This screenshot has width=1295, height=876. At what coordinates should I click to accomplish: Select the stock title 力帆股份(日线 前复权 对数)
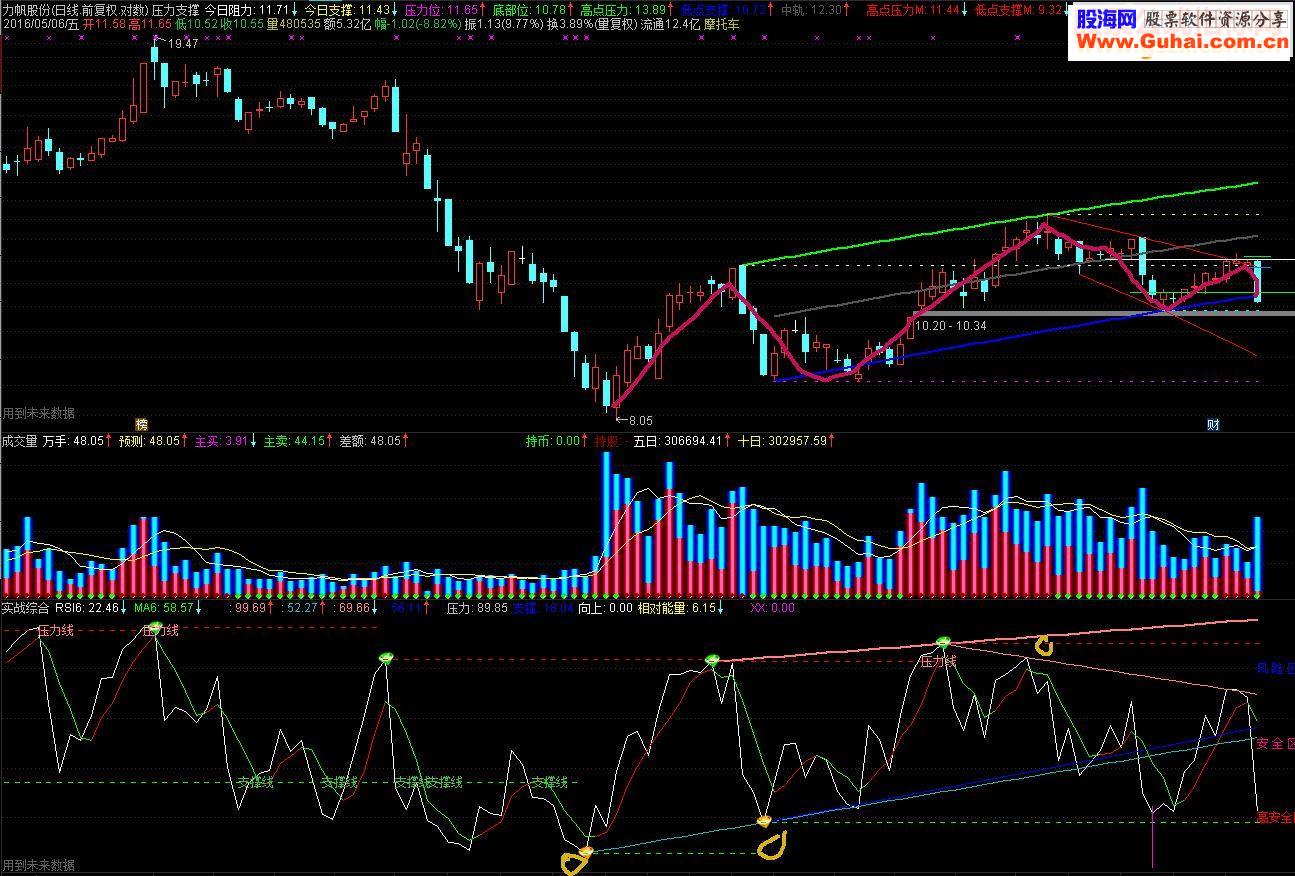pos(75,8)
